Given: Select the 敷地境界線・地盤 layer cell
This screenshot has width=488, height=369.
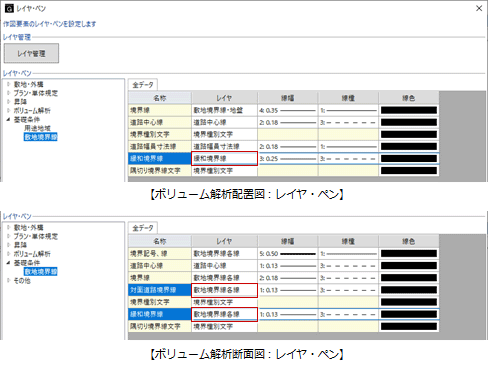Looking at the screenshot, I should (x=224, y=110).
